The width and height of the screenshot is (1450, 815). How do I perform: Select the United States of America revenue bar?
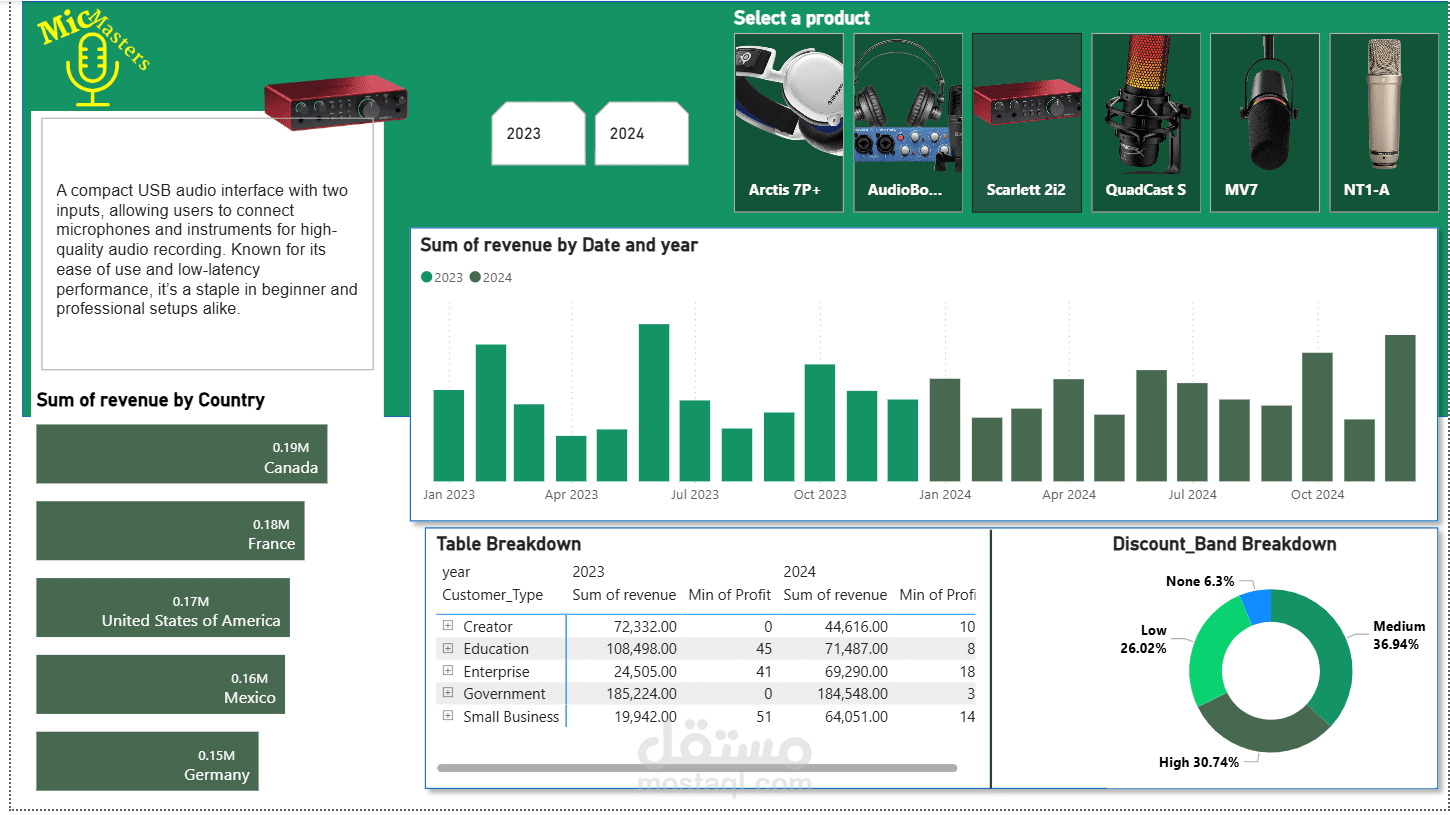pyautogui.click(x=163, y=608)
